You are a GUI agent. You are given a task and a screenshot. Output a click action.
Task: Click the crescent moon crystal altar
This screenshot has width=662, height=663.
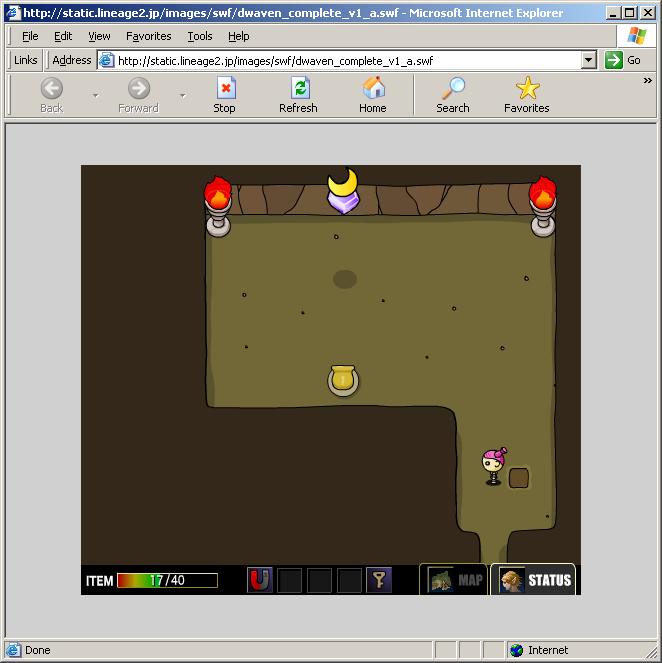tap(343, 191)
